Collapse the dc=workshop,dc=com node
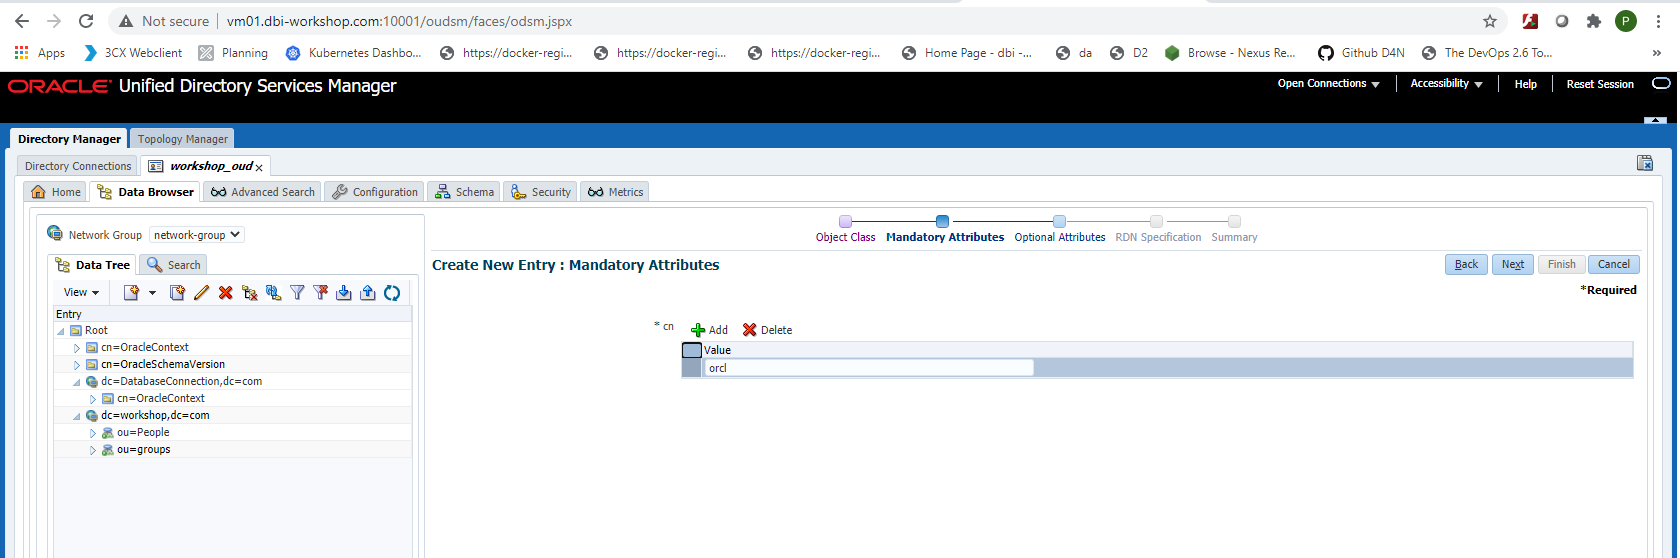Screen dimensions: 1680x558 77,416
